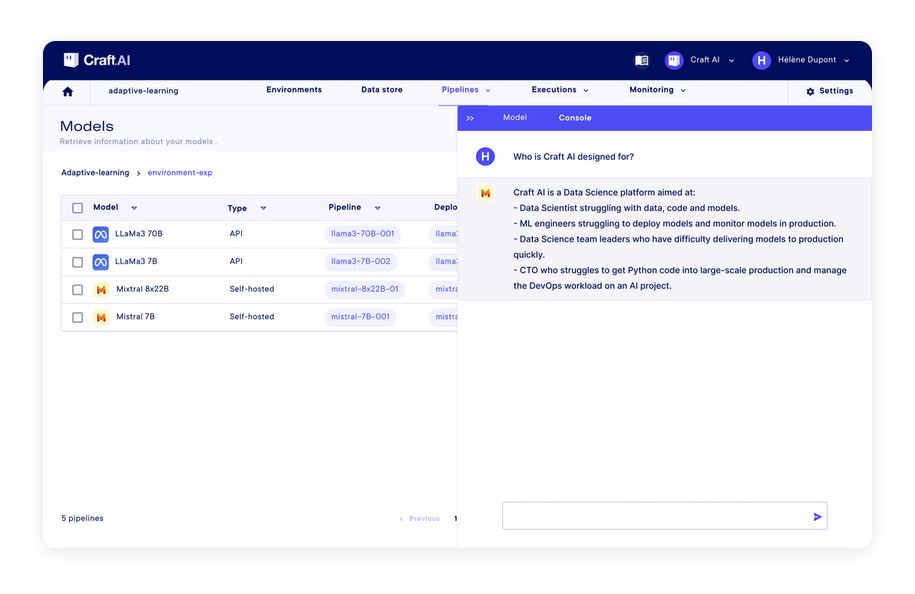Click the llama3-7B-002 pipeline tag

[362, 261]
